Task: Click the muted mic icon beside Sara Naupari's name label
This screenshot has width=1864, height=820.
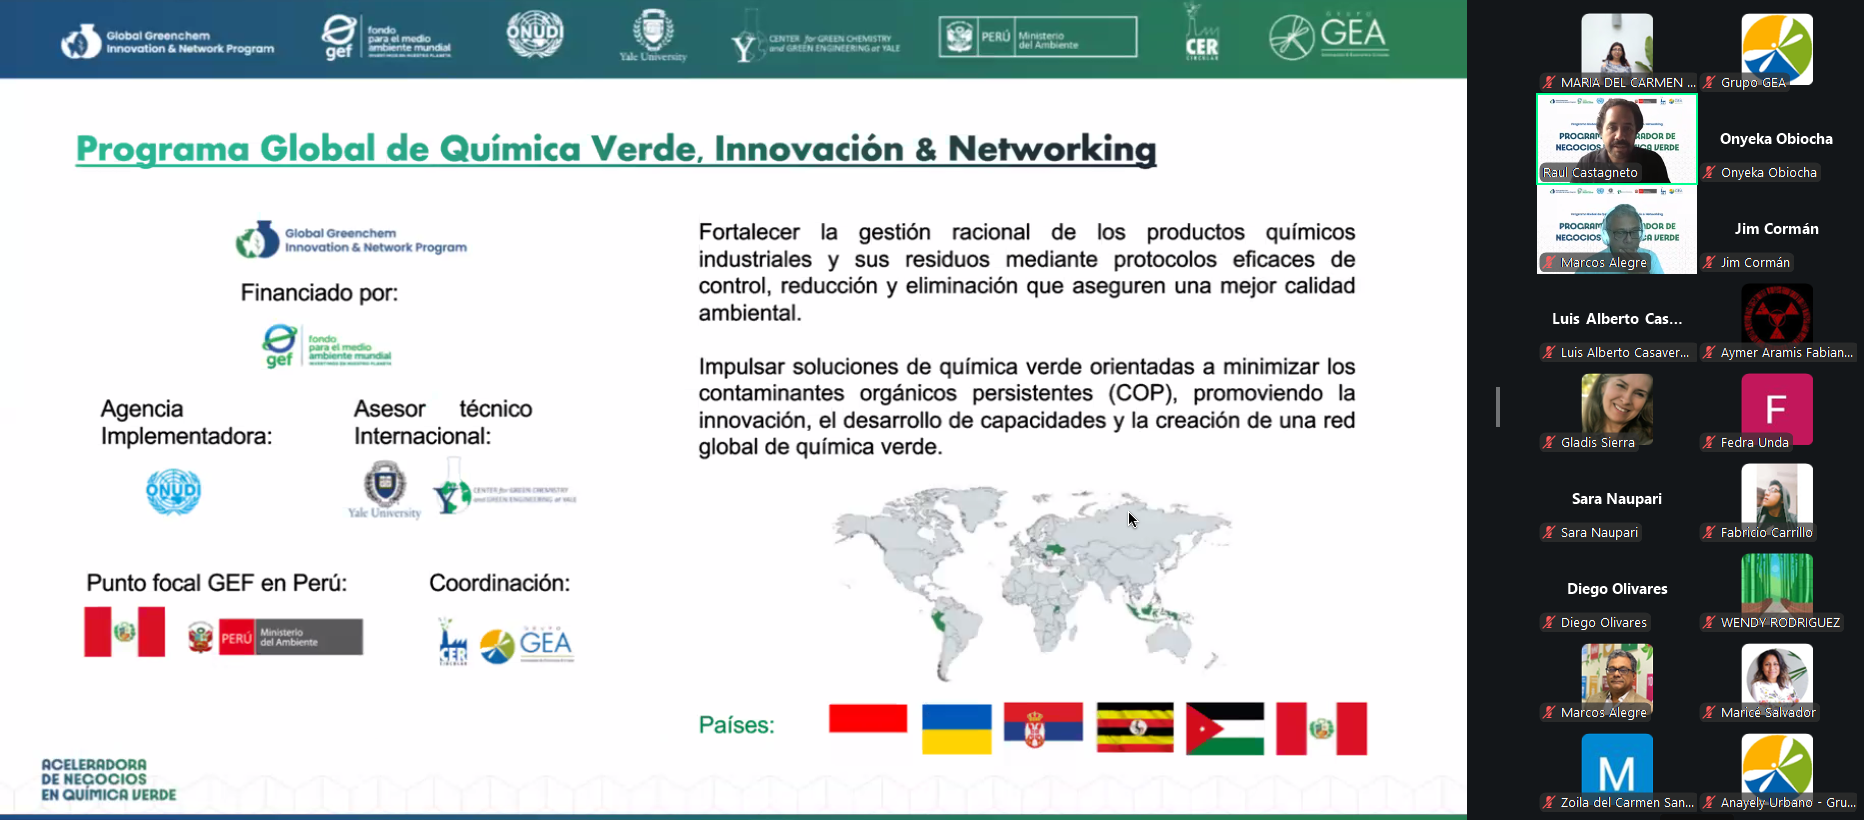Action: [x=1550, y=533]
